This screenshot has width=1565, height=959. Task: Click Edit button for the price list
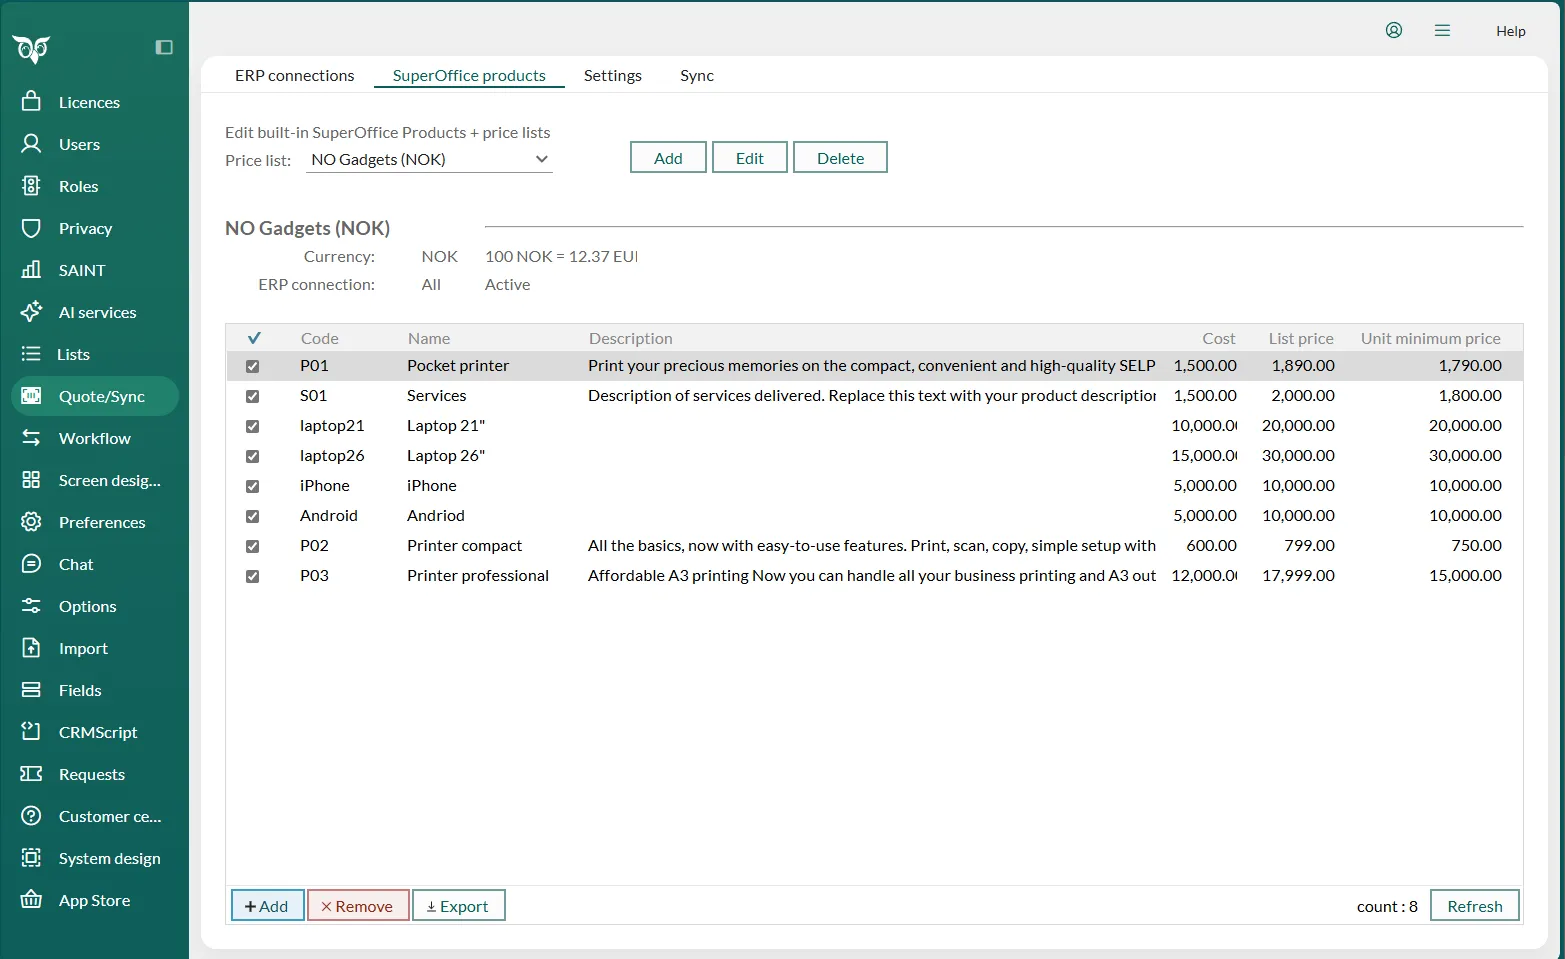[749, 158]
